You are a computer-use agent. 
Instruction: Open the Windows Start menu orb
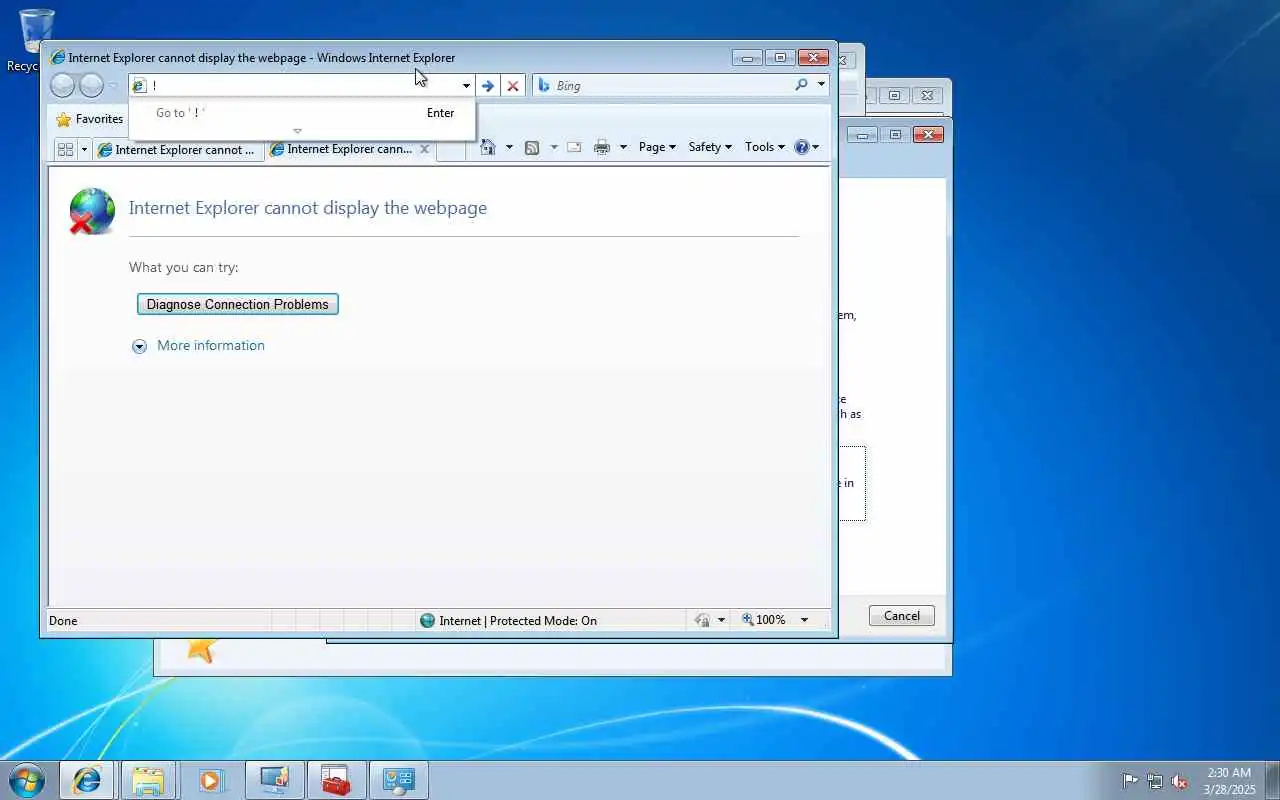coord(27,780)
